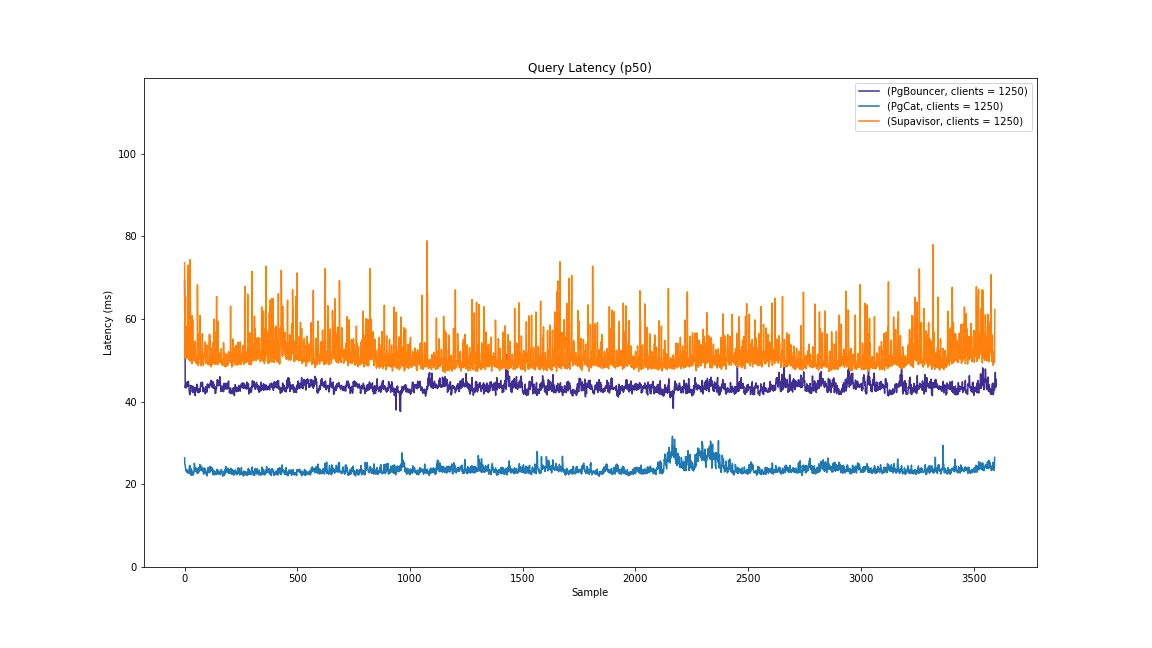Click the PgBouncer legend entry
The height and width of the screenshot is (648, 1152).
943,91
